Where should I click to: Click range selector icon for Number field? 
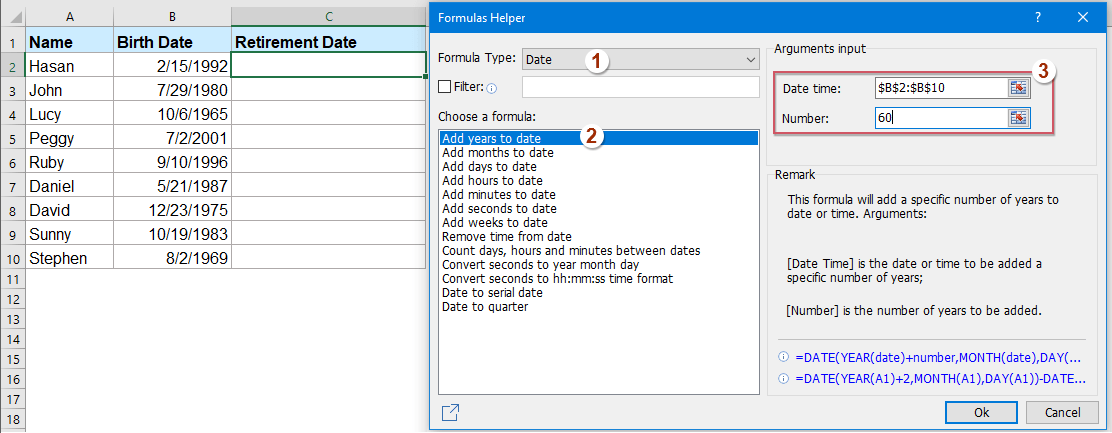point(1018,119)
